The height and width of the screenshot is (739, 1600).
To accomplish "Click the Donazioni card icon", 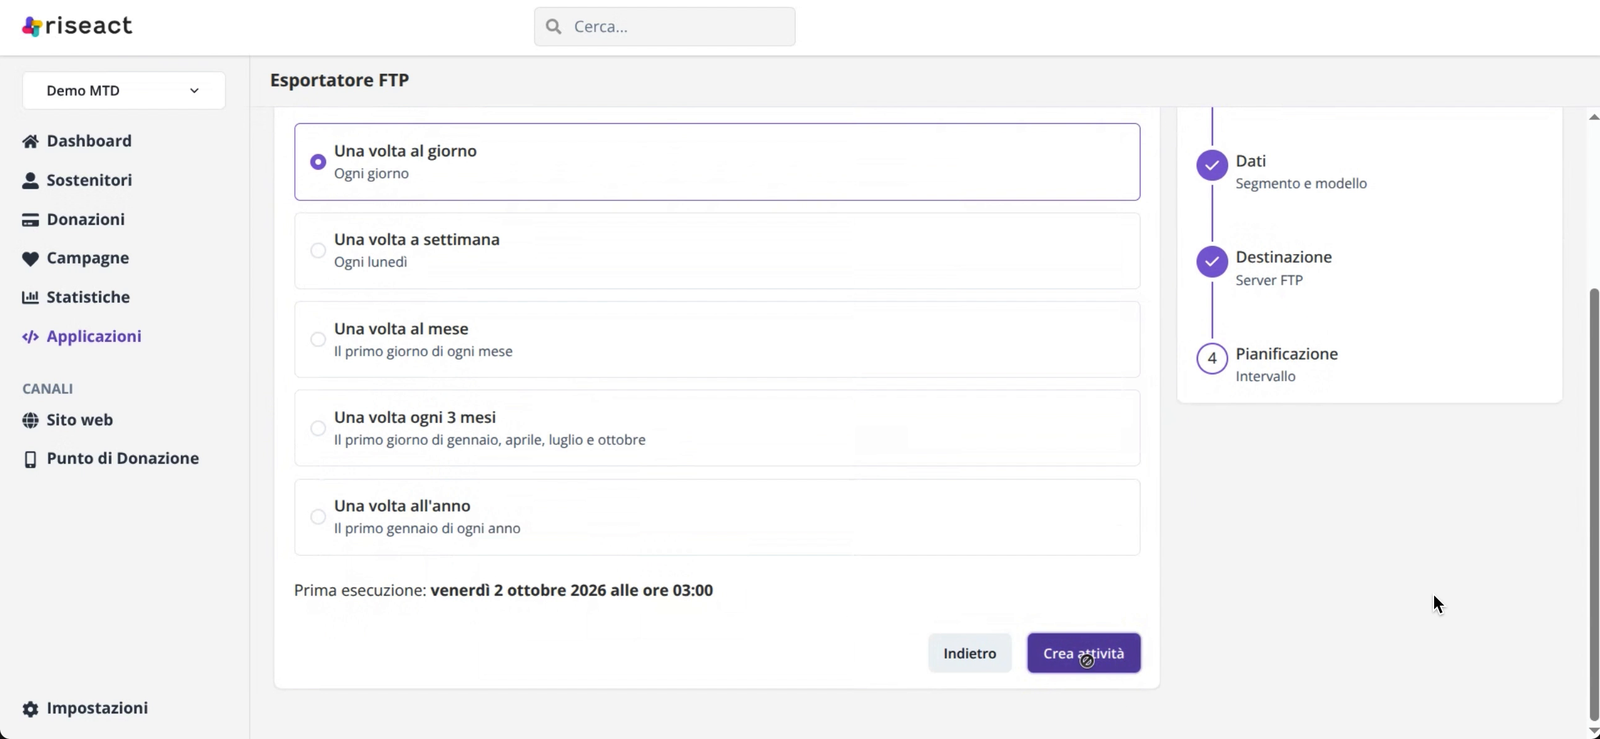I will pyautogui.click(x=30, y=220).
